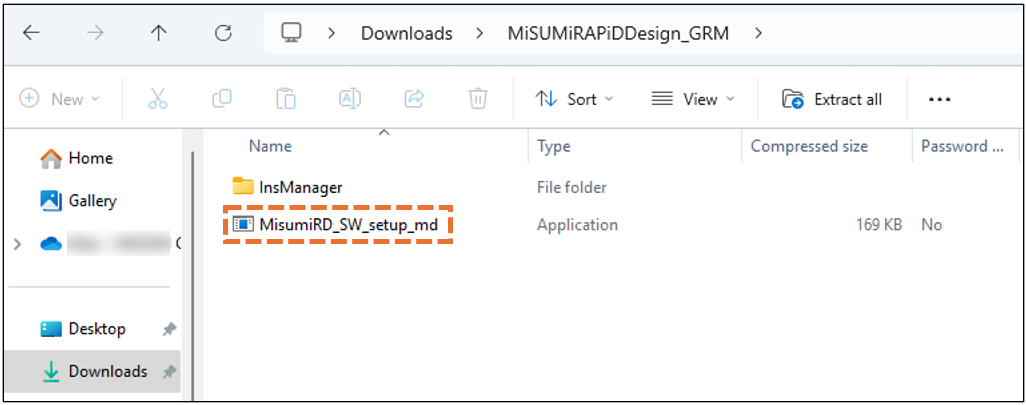The image size is (1026, 405).
Task: Go to Gallery in the sidebar
Action: (x=92, y=201)
